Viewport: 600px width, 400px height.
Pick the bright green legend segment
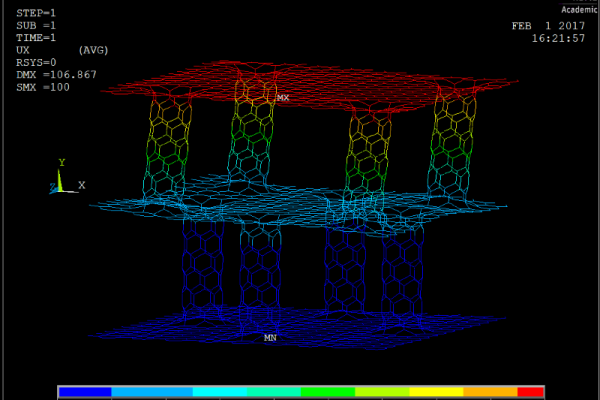[x=327, y=392]
